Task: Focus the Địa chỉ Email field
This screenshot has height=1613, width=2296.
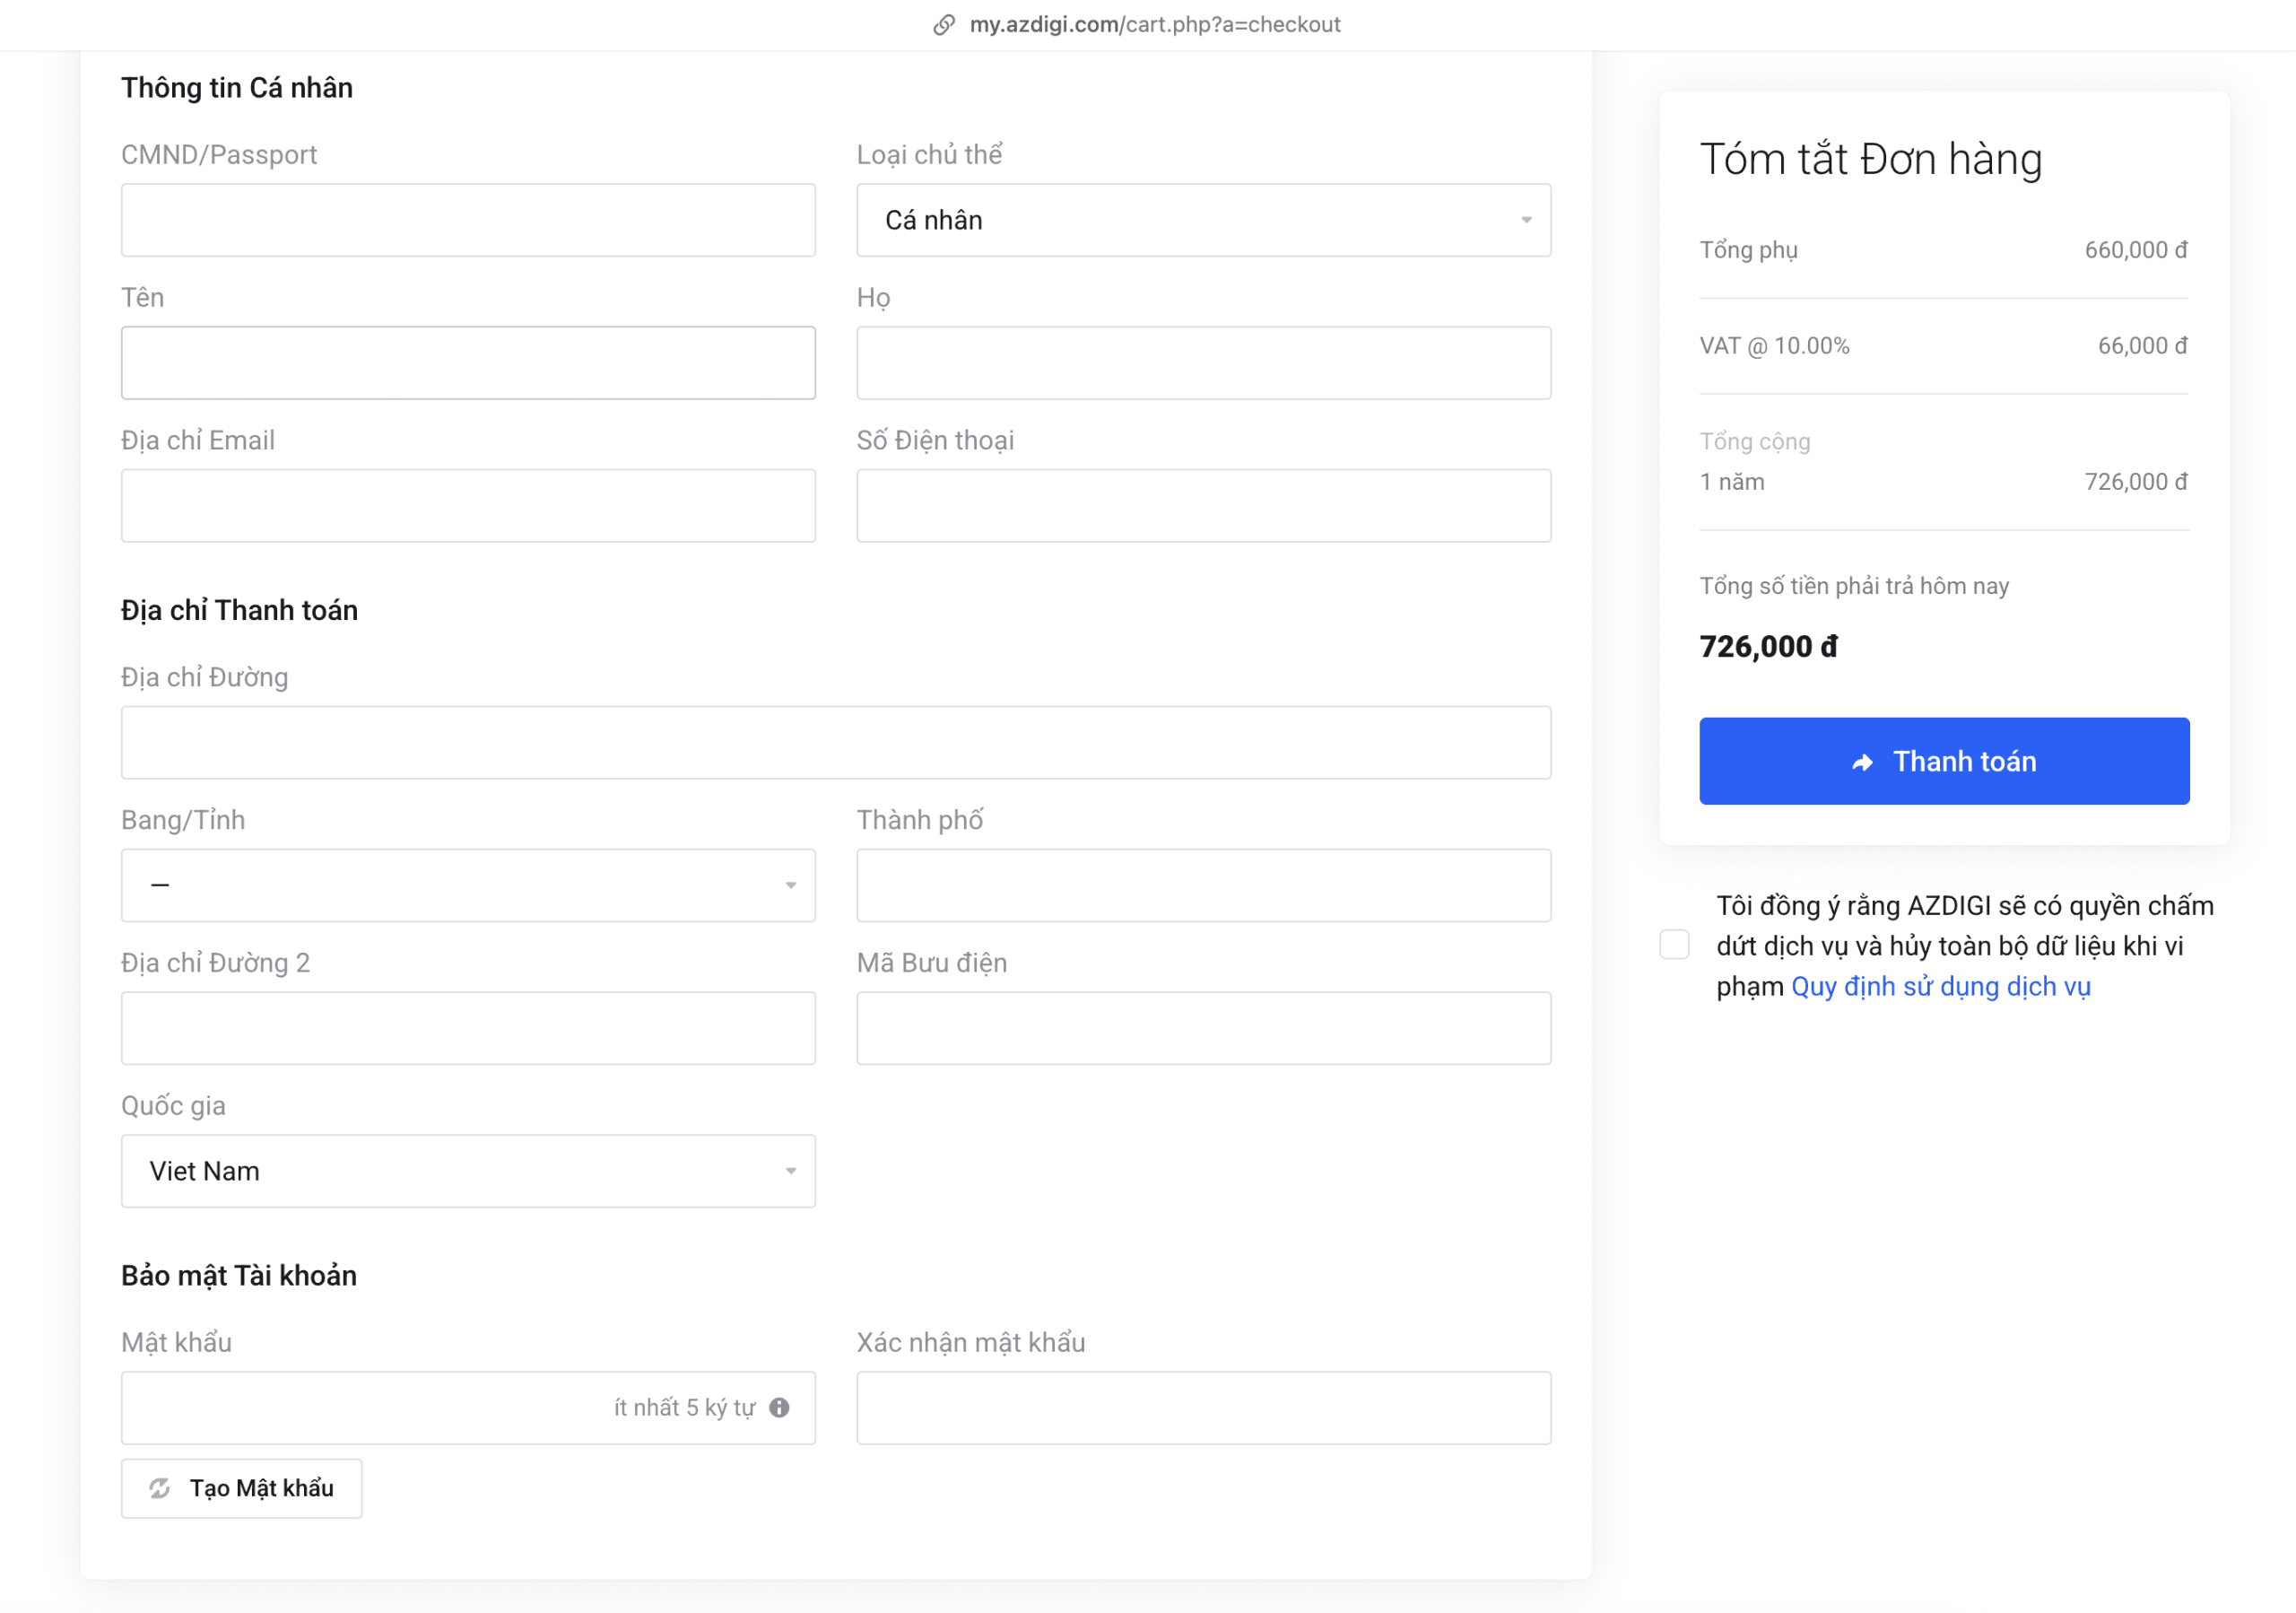Action: tap(468, 506)
